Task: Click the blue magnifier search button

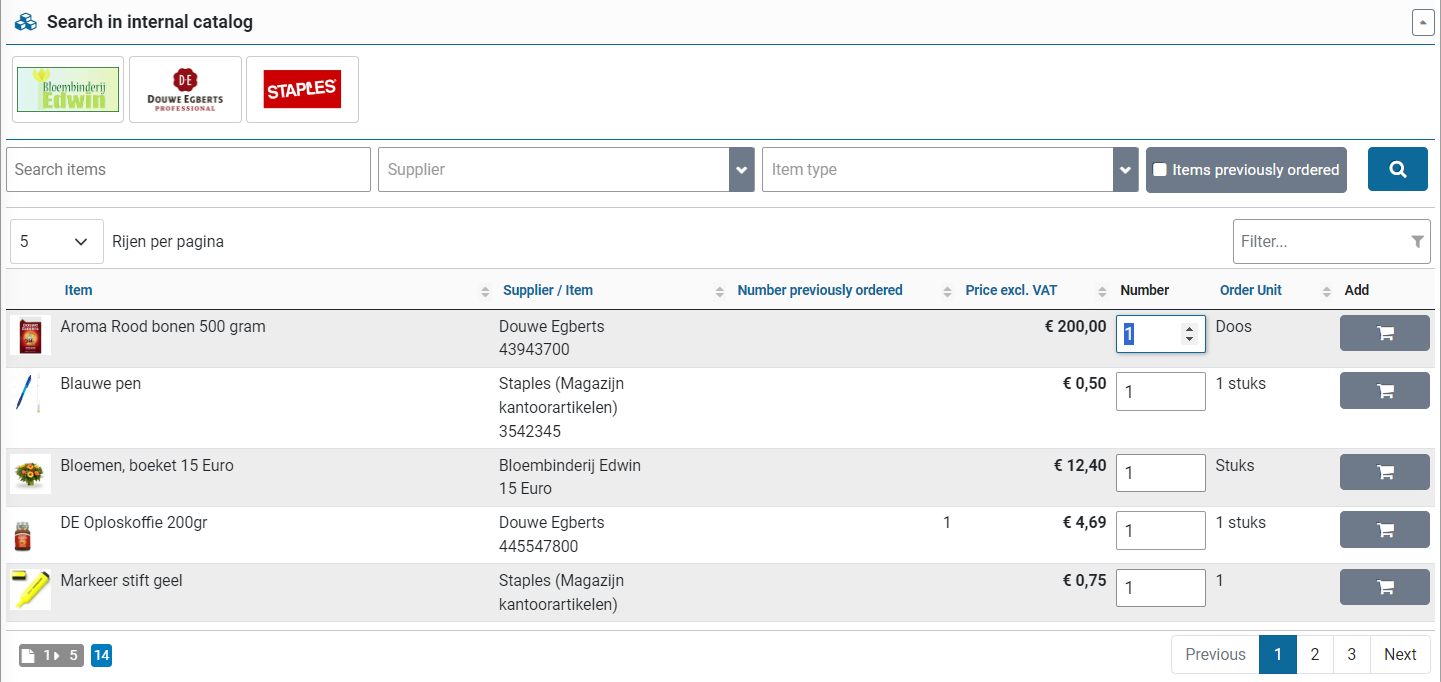Action: coord(1397,169)
